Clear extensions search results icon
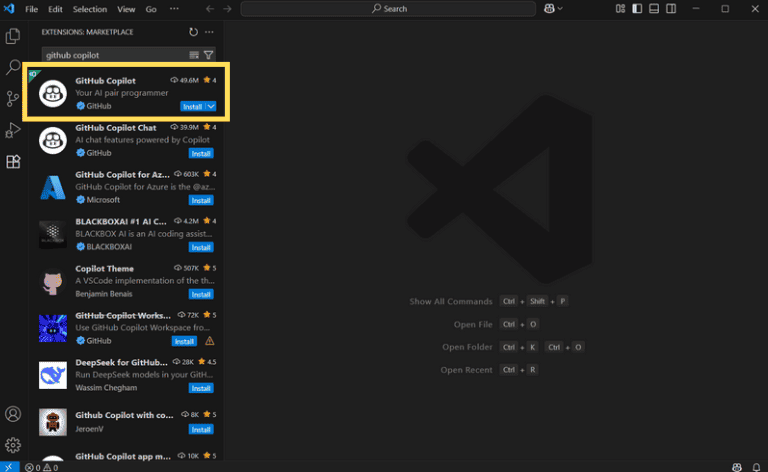768x472 pixels. coord(194,55)
